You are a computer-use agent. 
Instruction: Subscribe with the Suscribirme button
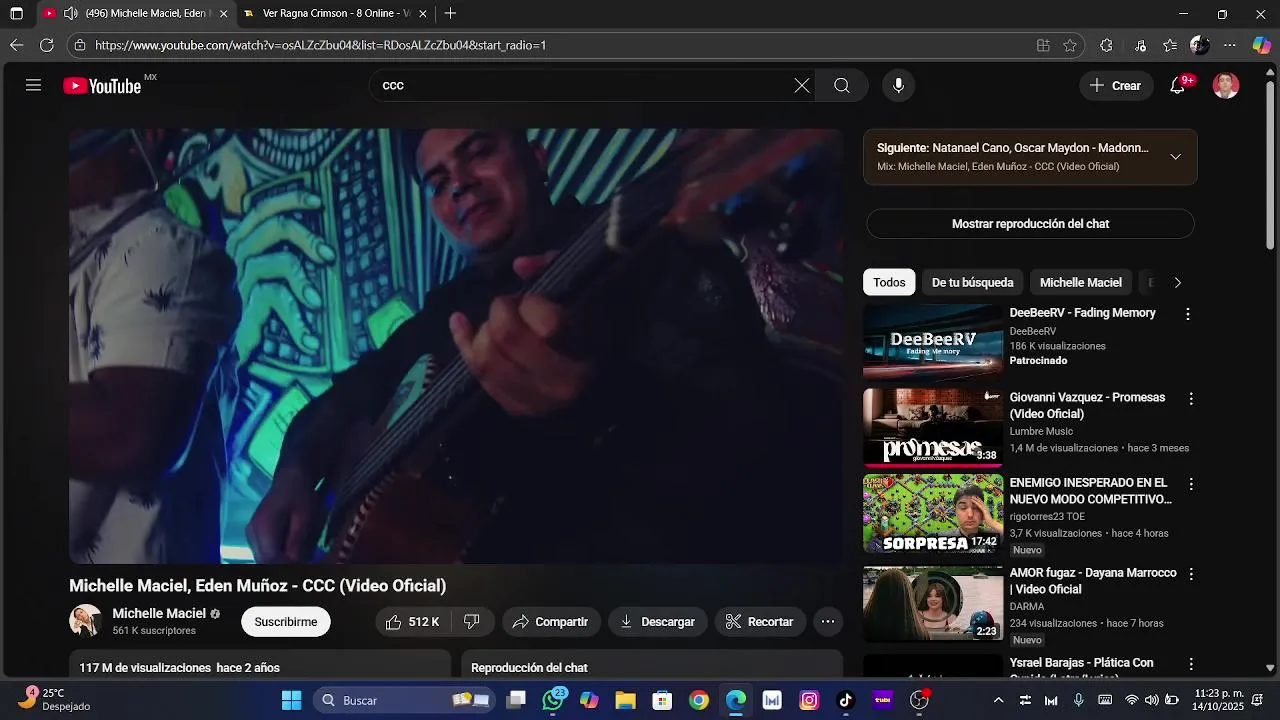point(286,622)
